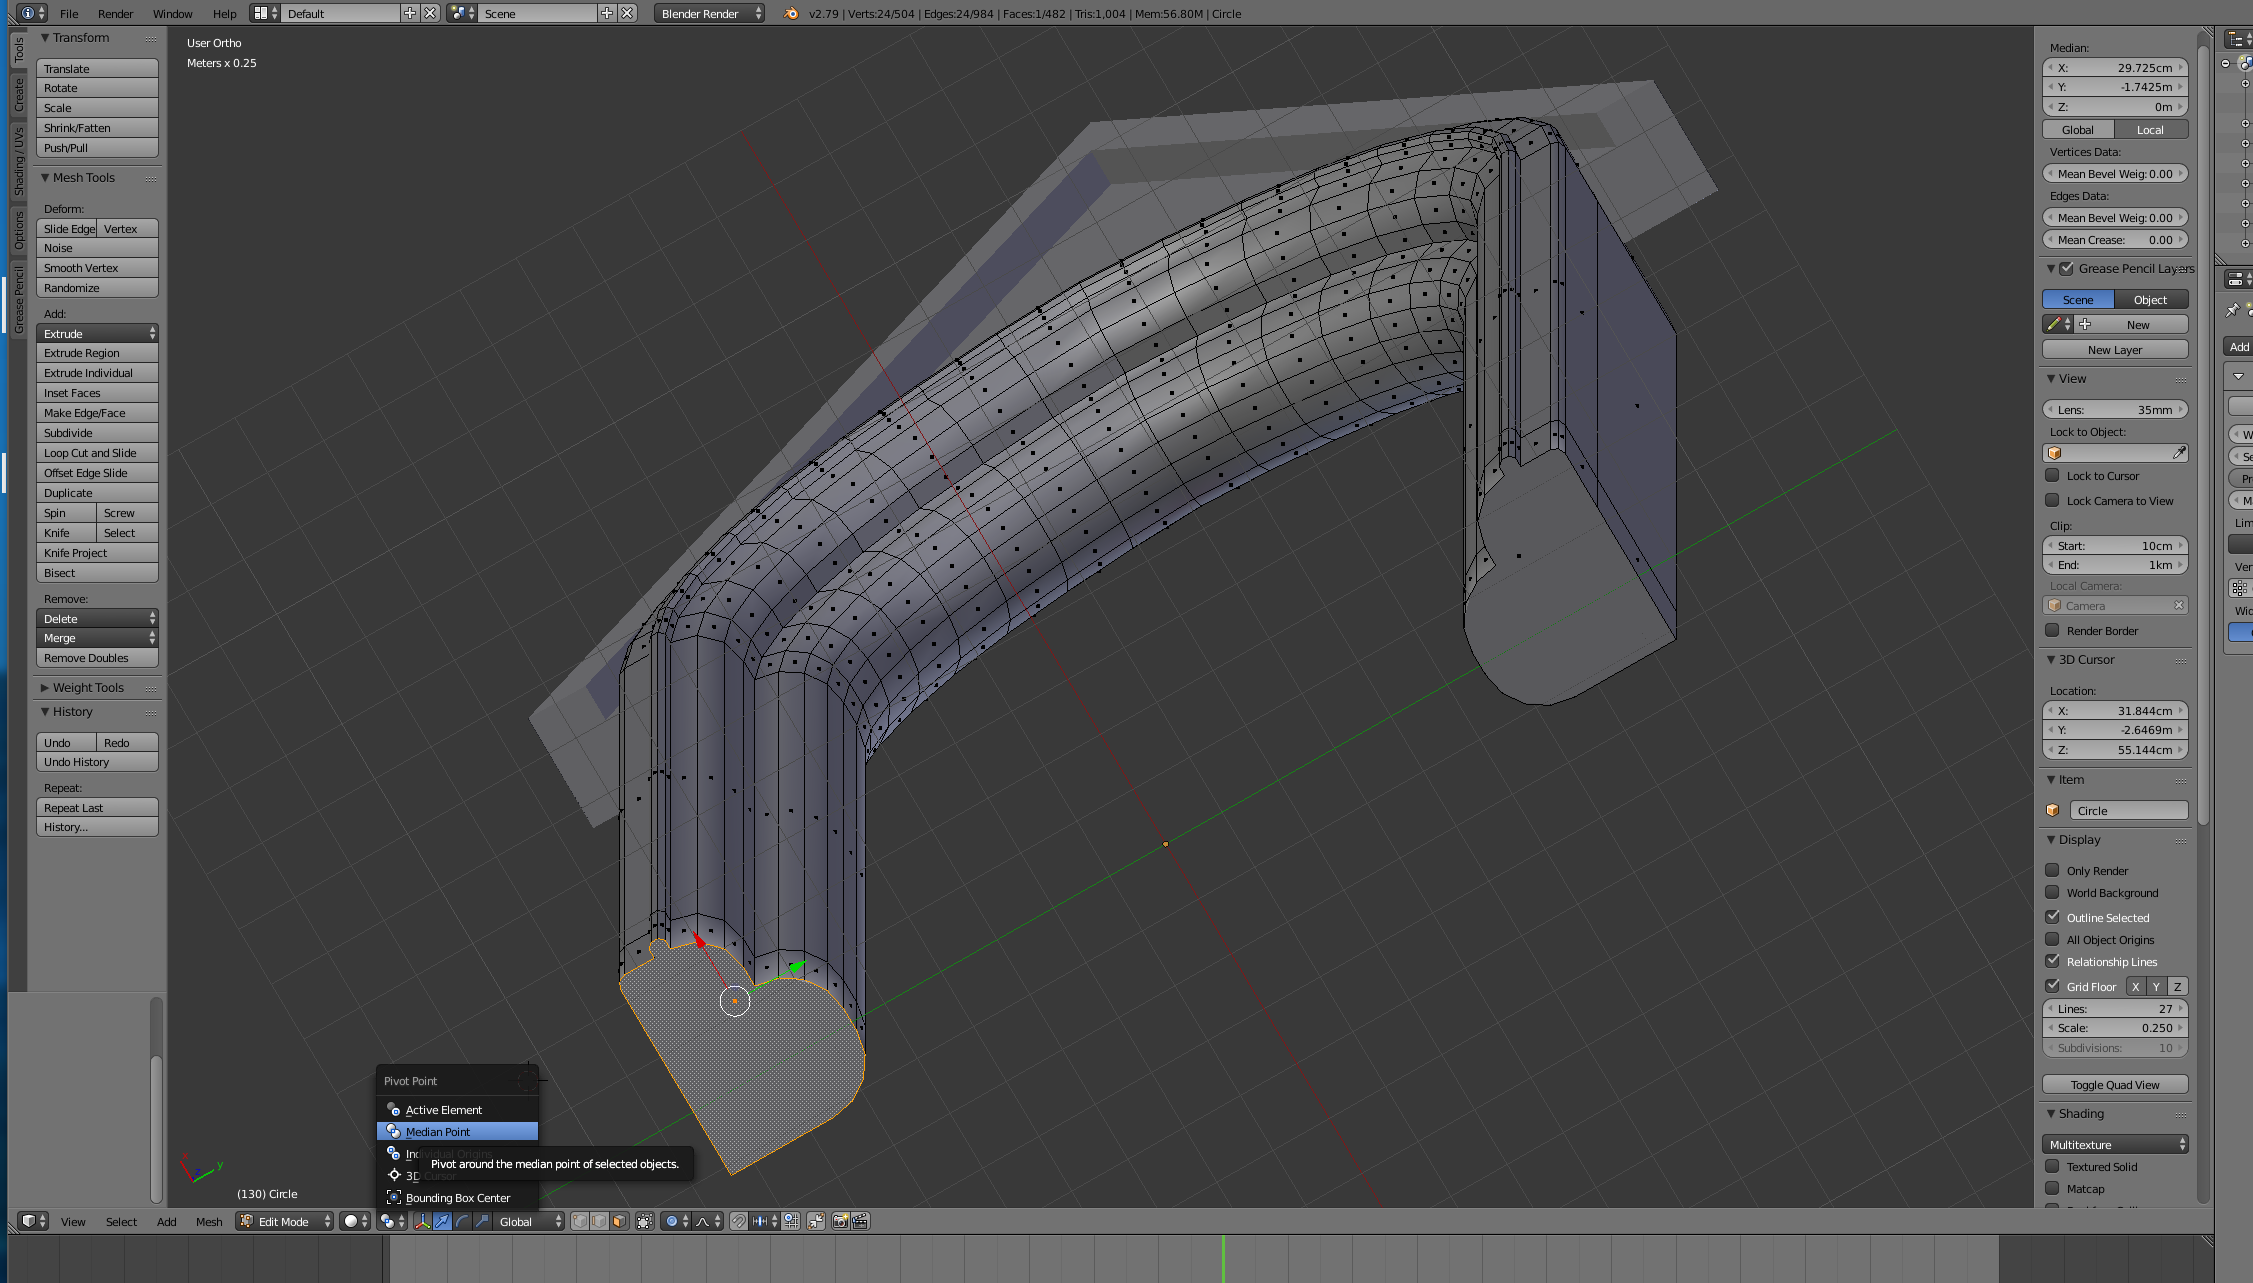Click the eyedropper in Lock to Object

[2179, 453]
